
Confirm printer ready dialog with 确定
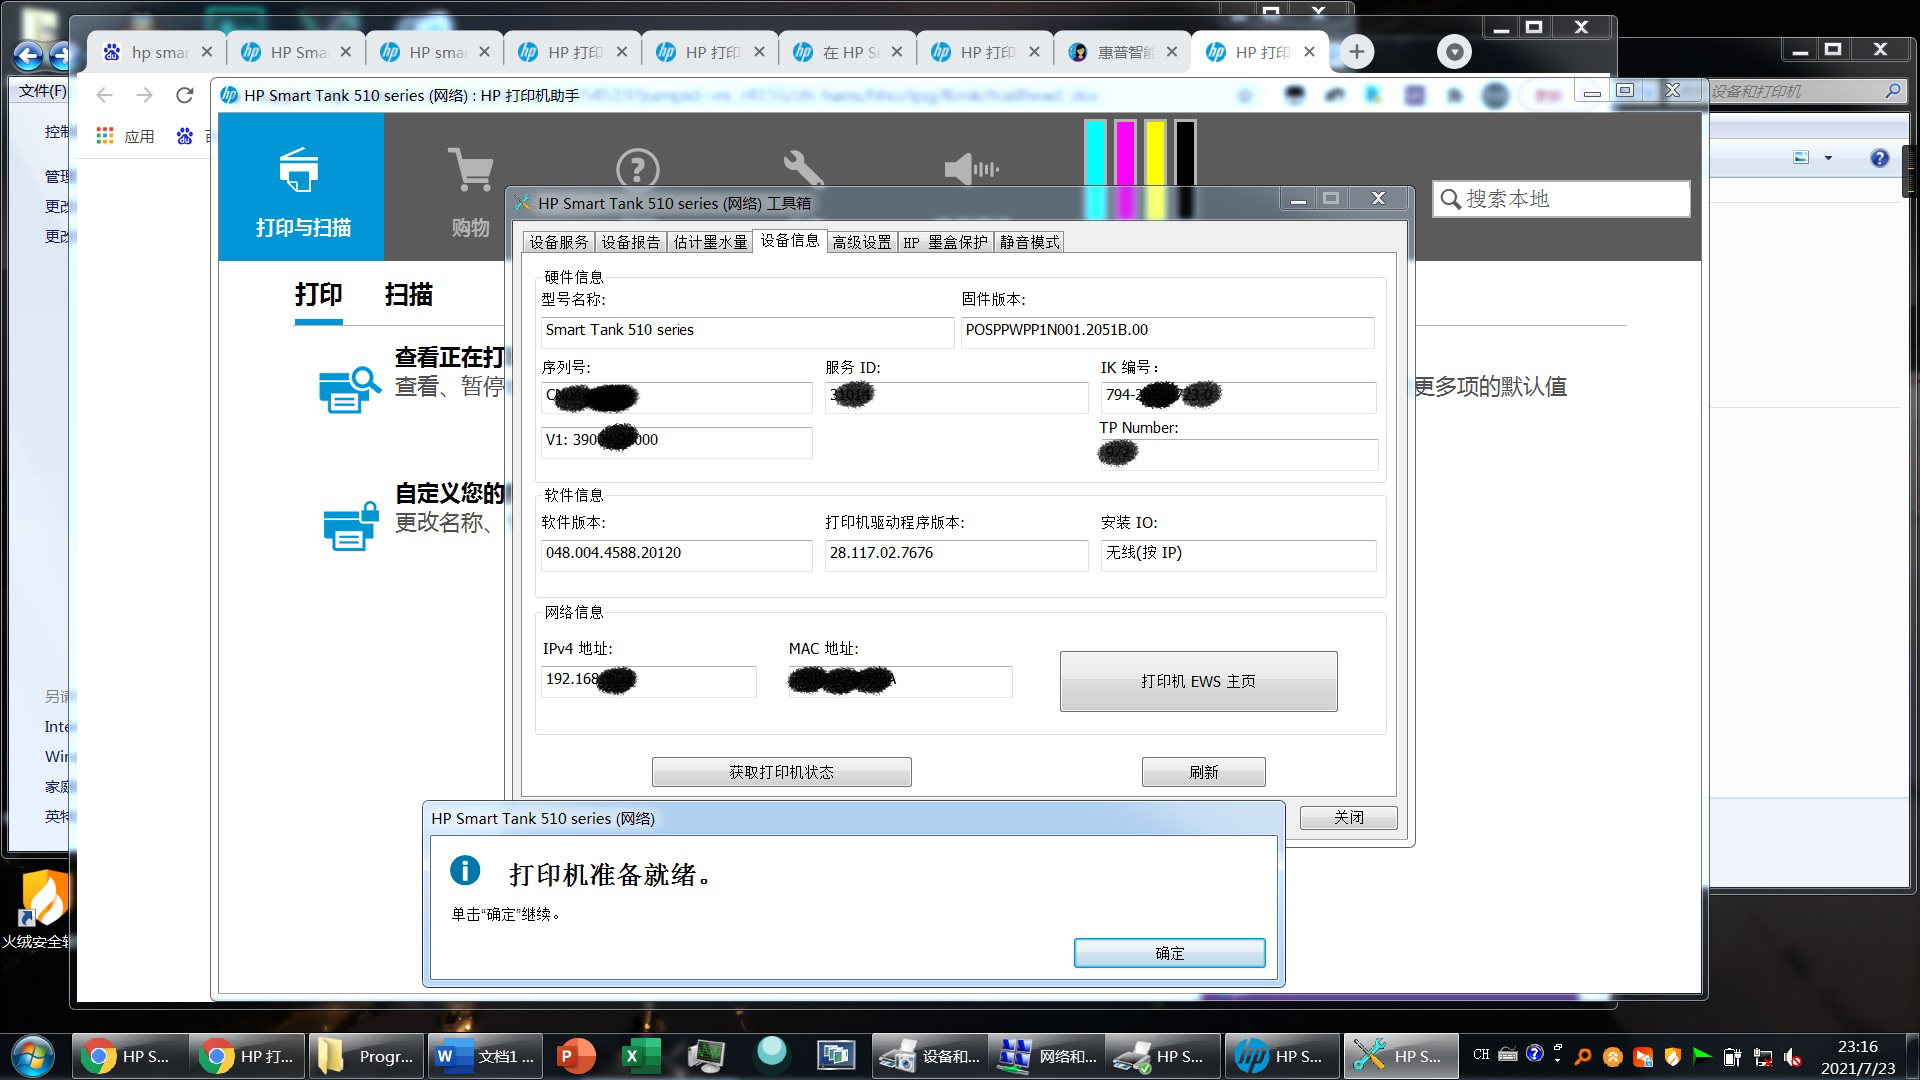click(1169, 953)
